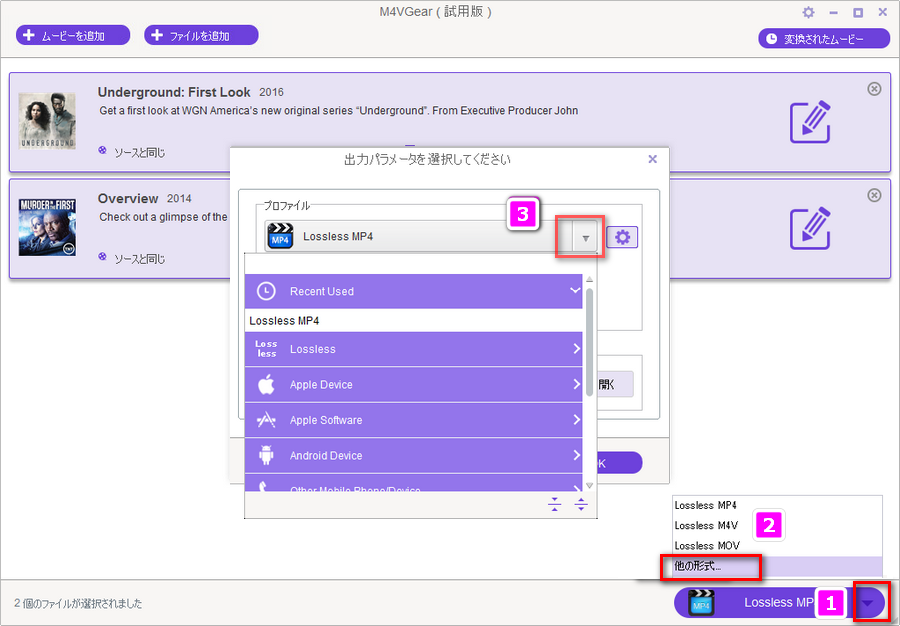Add movies with the ムービーを追加 button

(x=73, y=36)
